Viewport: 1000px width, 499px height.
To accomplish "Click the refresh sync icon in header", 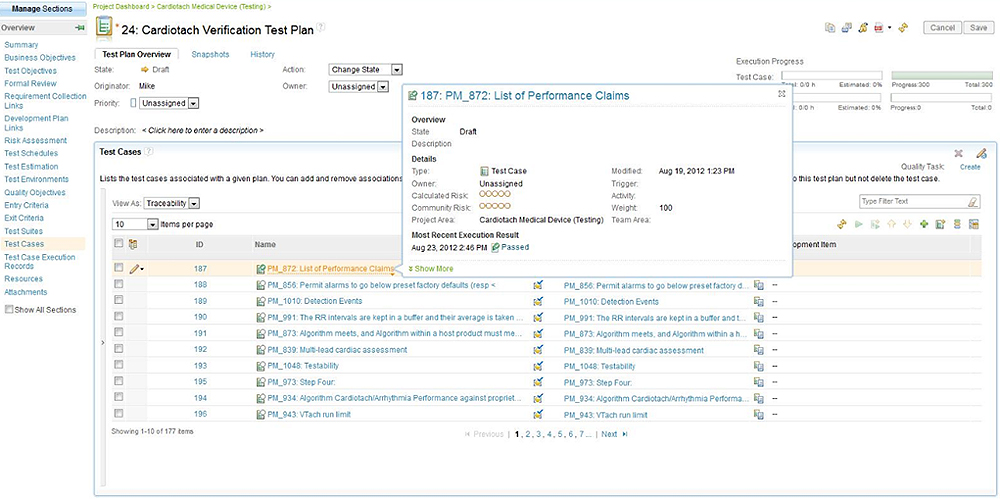I will point(864,27).
